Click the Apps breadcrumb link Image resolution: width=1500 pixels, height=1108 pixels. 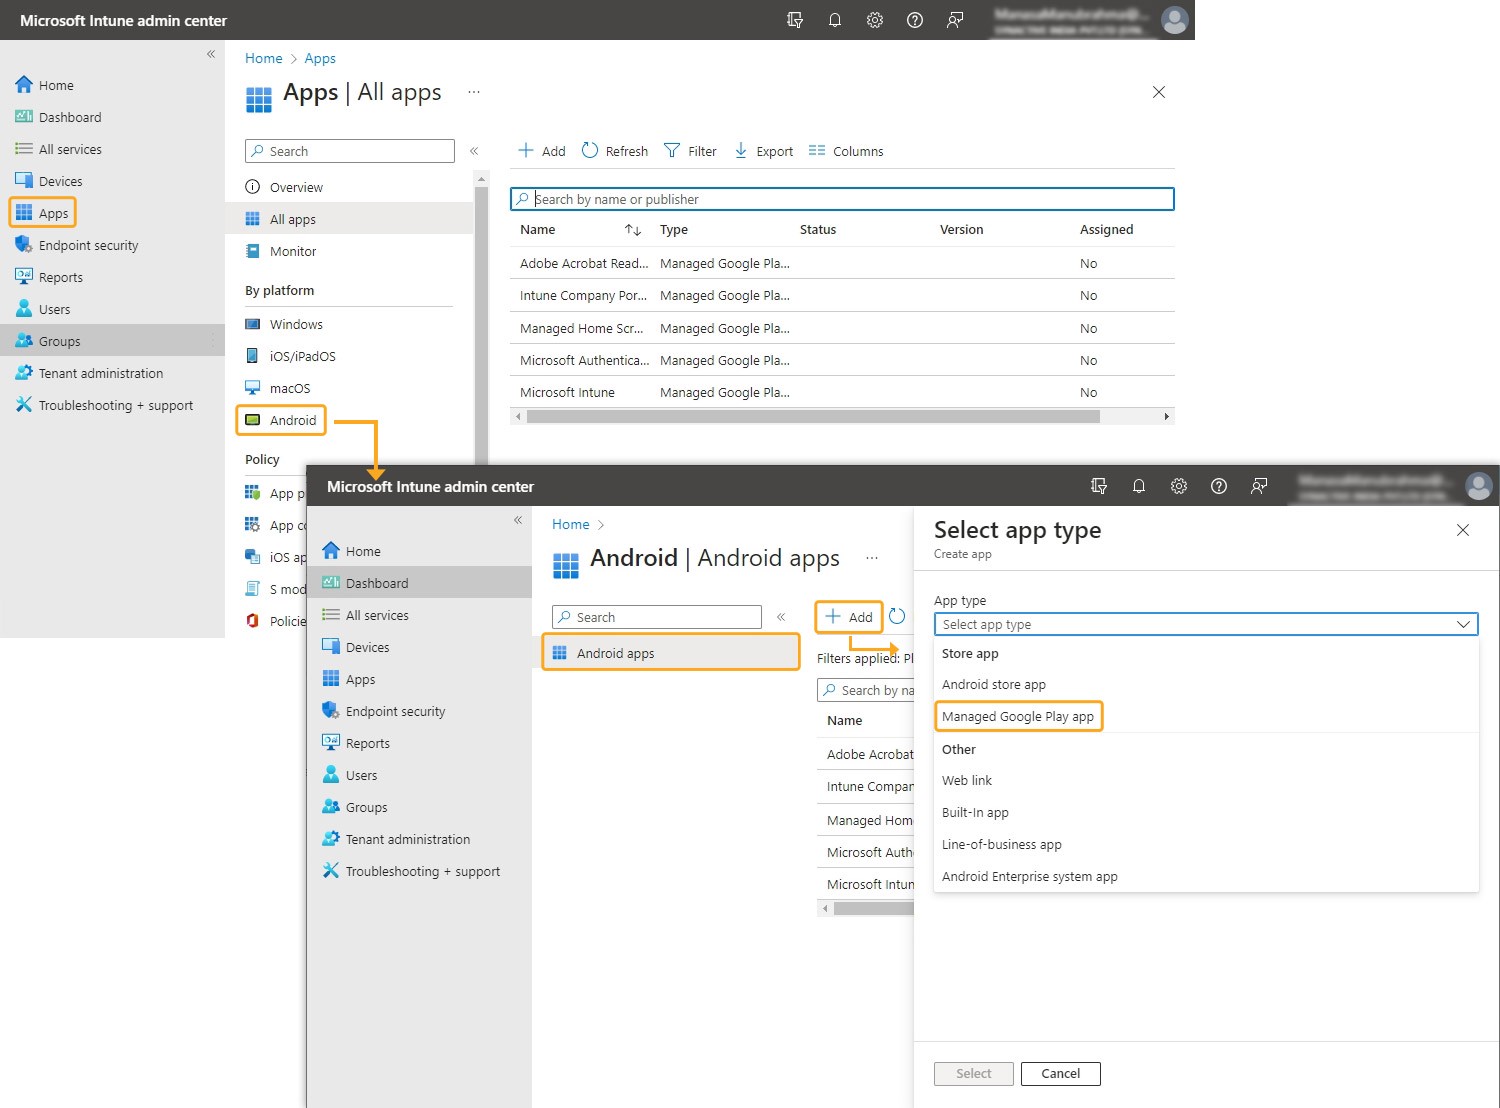click(320, 58)
